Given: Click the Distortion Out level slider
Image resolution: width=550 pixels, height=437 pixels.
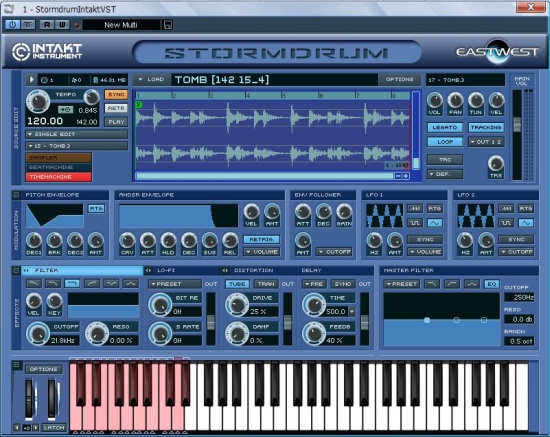Looking at the screenshot, I should tap(288, 322).
